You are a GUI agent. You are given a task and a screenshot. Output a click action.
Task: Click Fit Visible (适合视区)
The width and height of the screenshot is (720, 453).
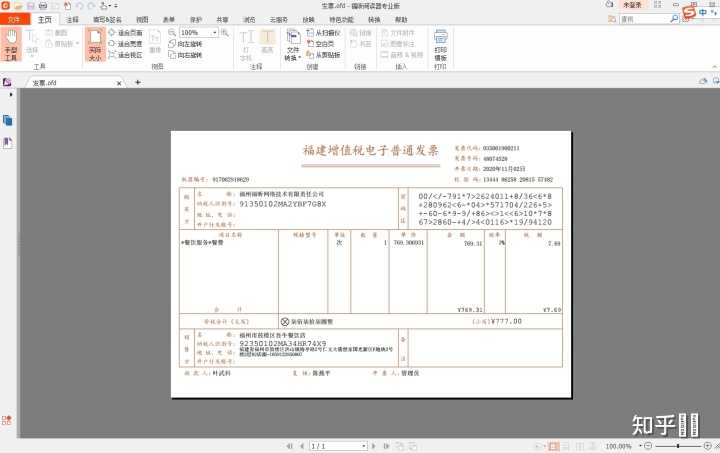coord(125,55)
